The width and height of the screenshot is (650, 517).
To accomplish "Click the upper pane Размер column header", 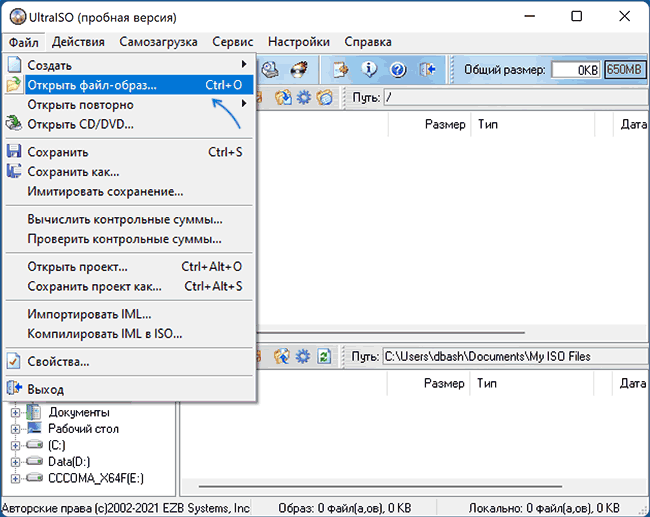I will point(429,124).
